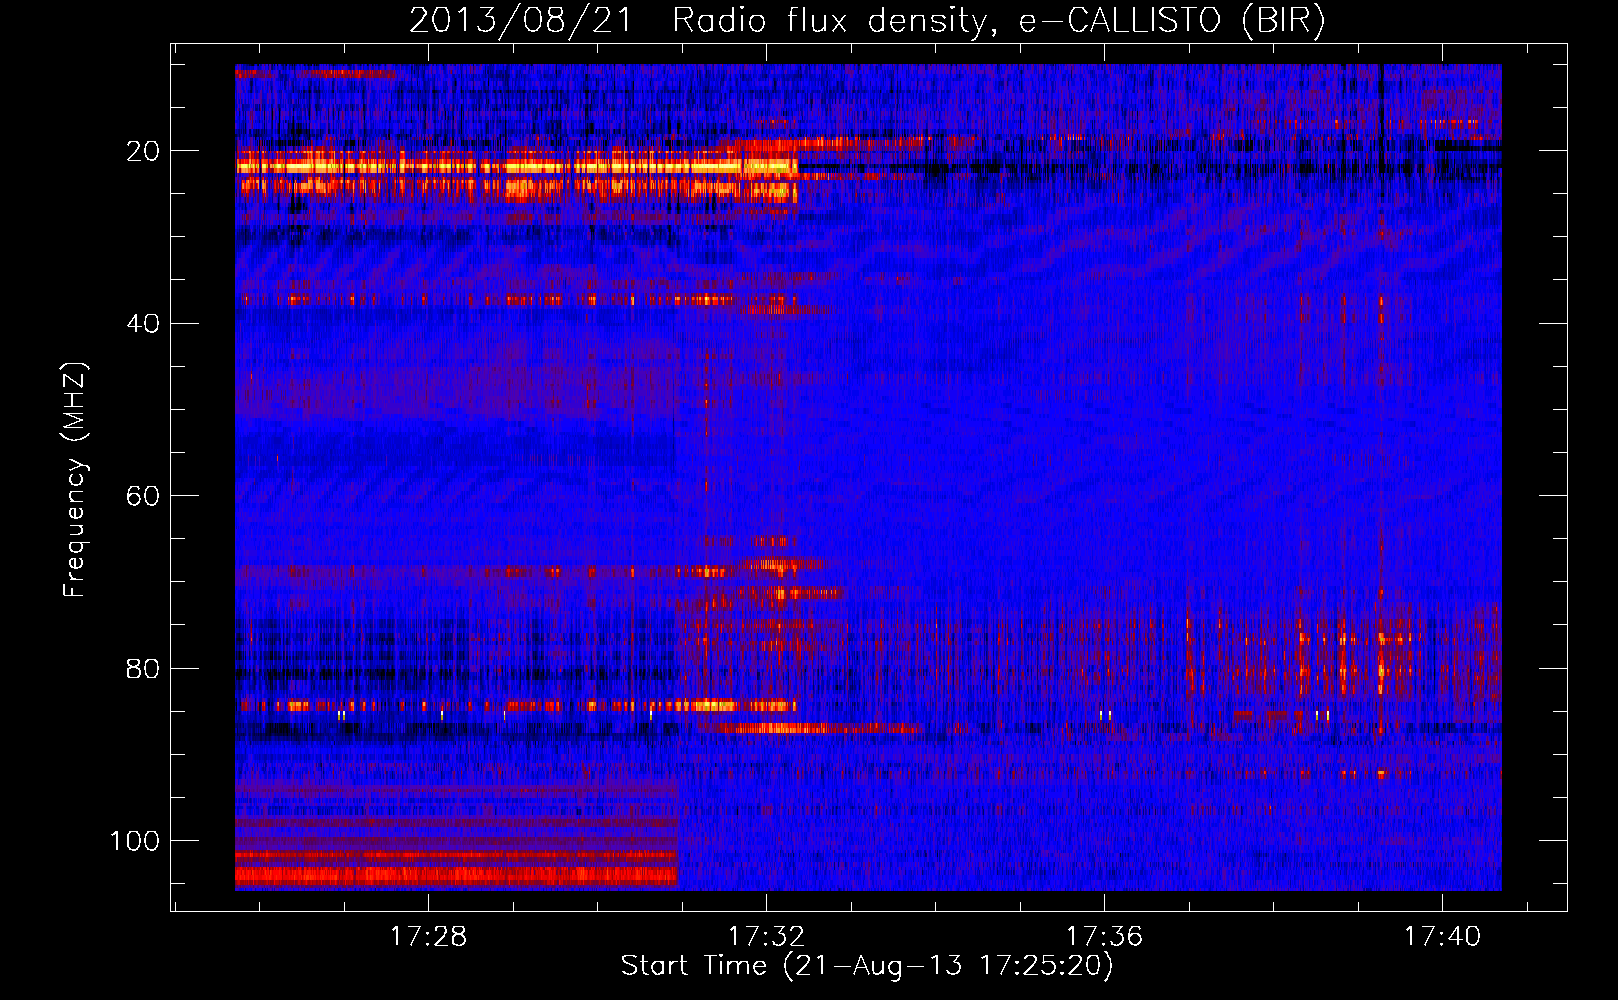Click the '40' frequency tick label
Viewport: 1618px width, 1000px height.
(x=143, y=323)
